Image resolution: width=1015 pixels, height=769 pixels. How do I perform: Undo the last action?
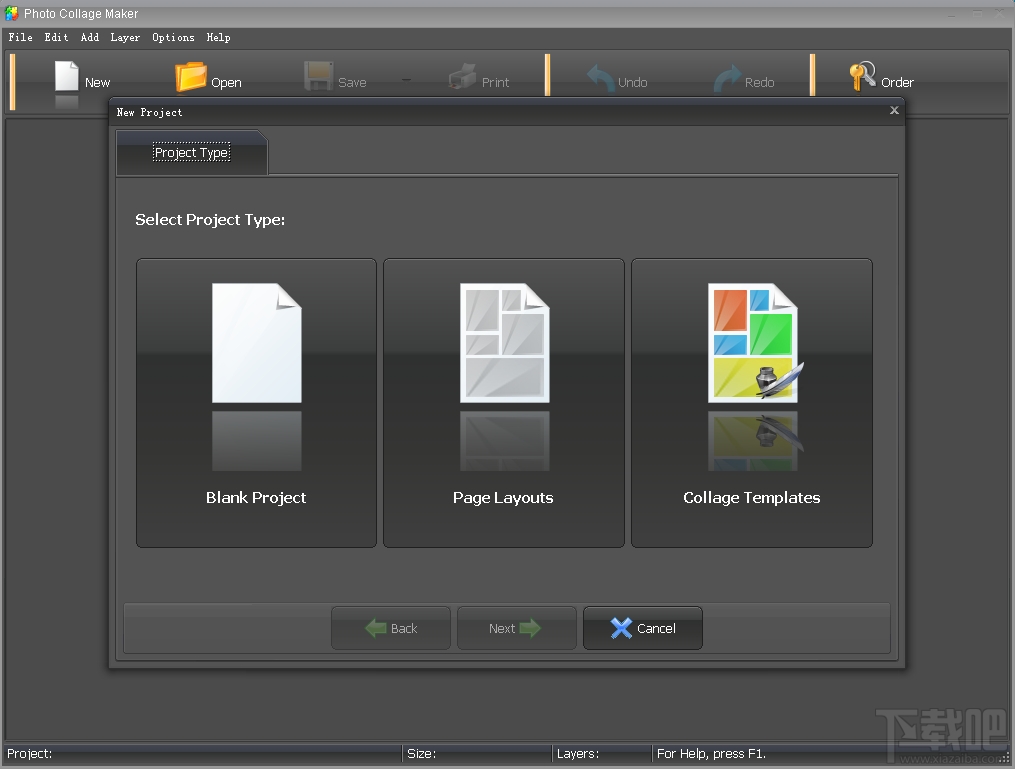tap(601, 75)
